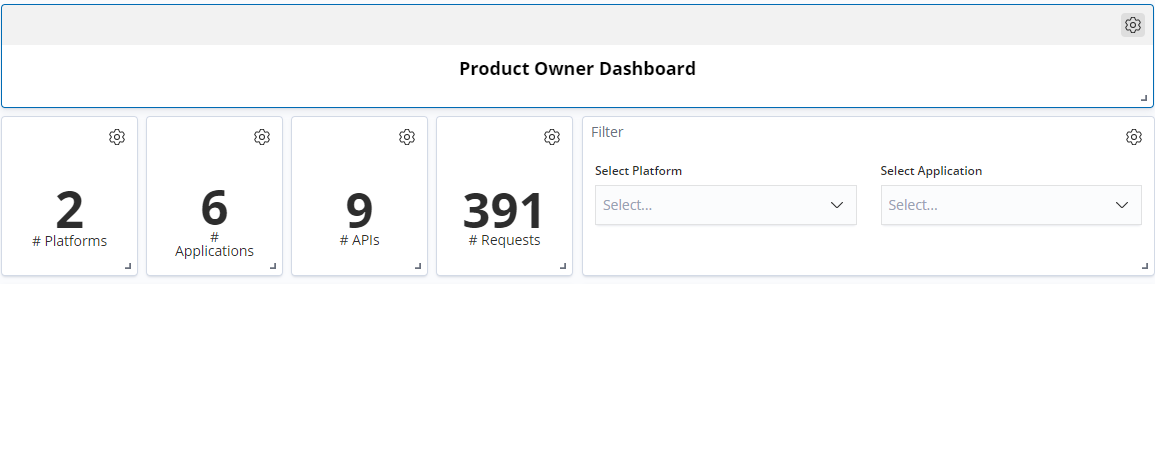
Task: Click the number 2 platforms value
Action: click(x=69, y=210)
